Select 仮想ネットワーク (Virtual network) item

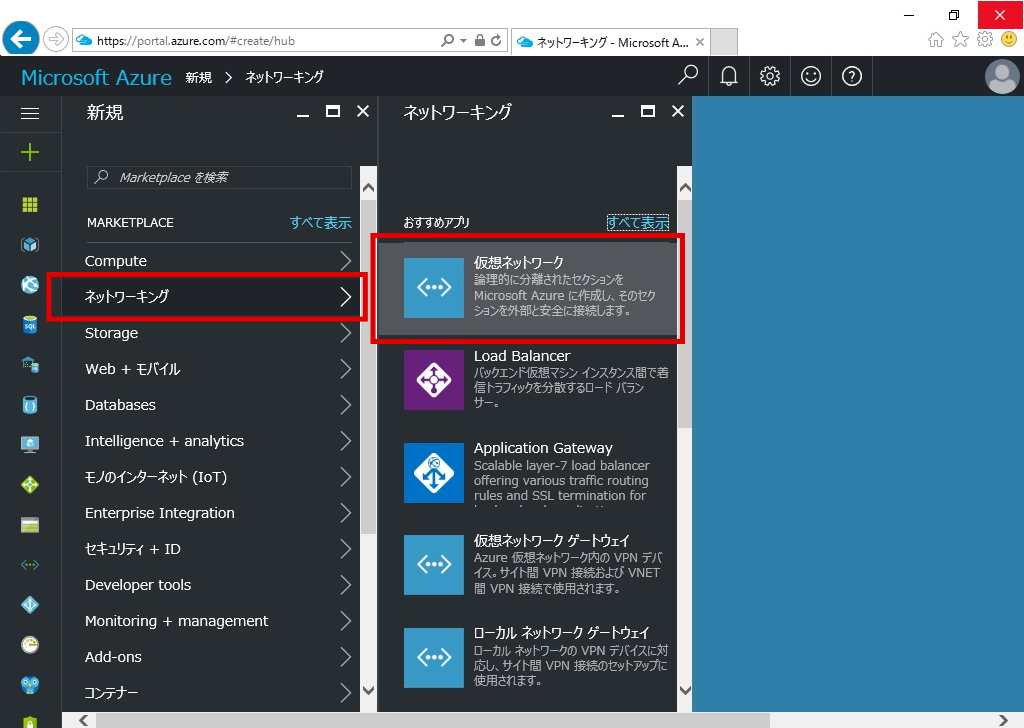(528, 288)
